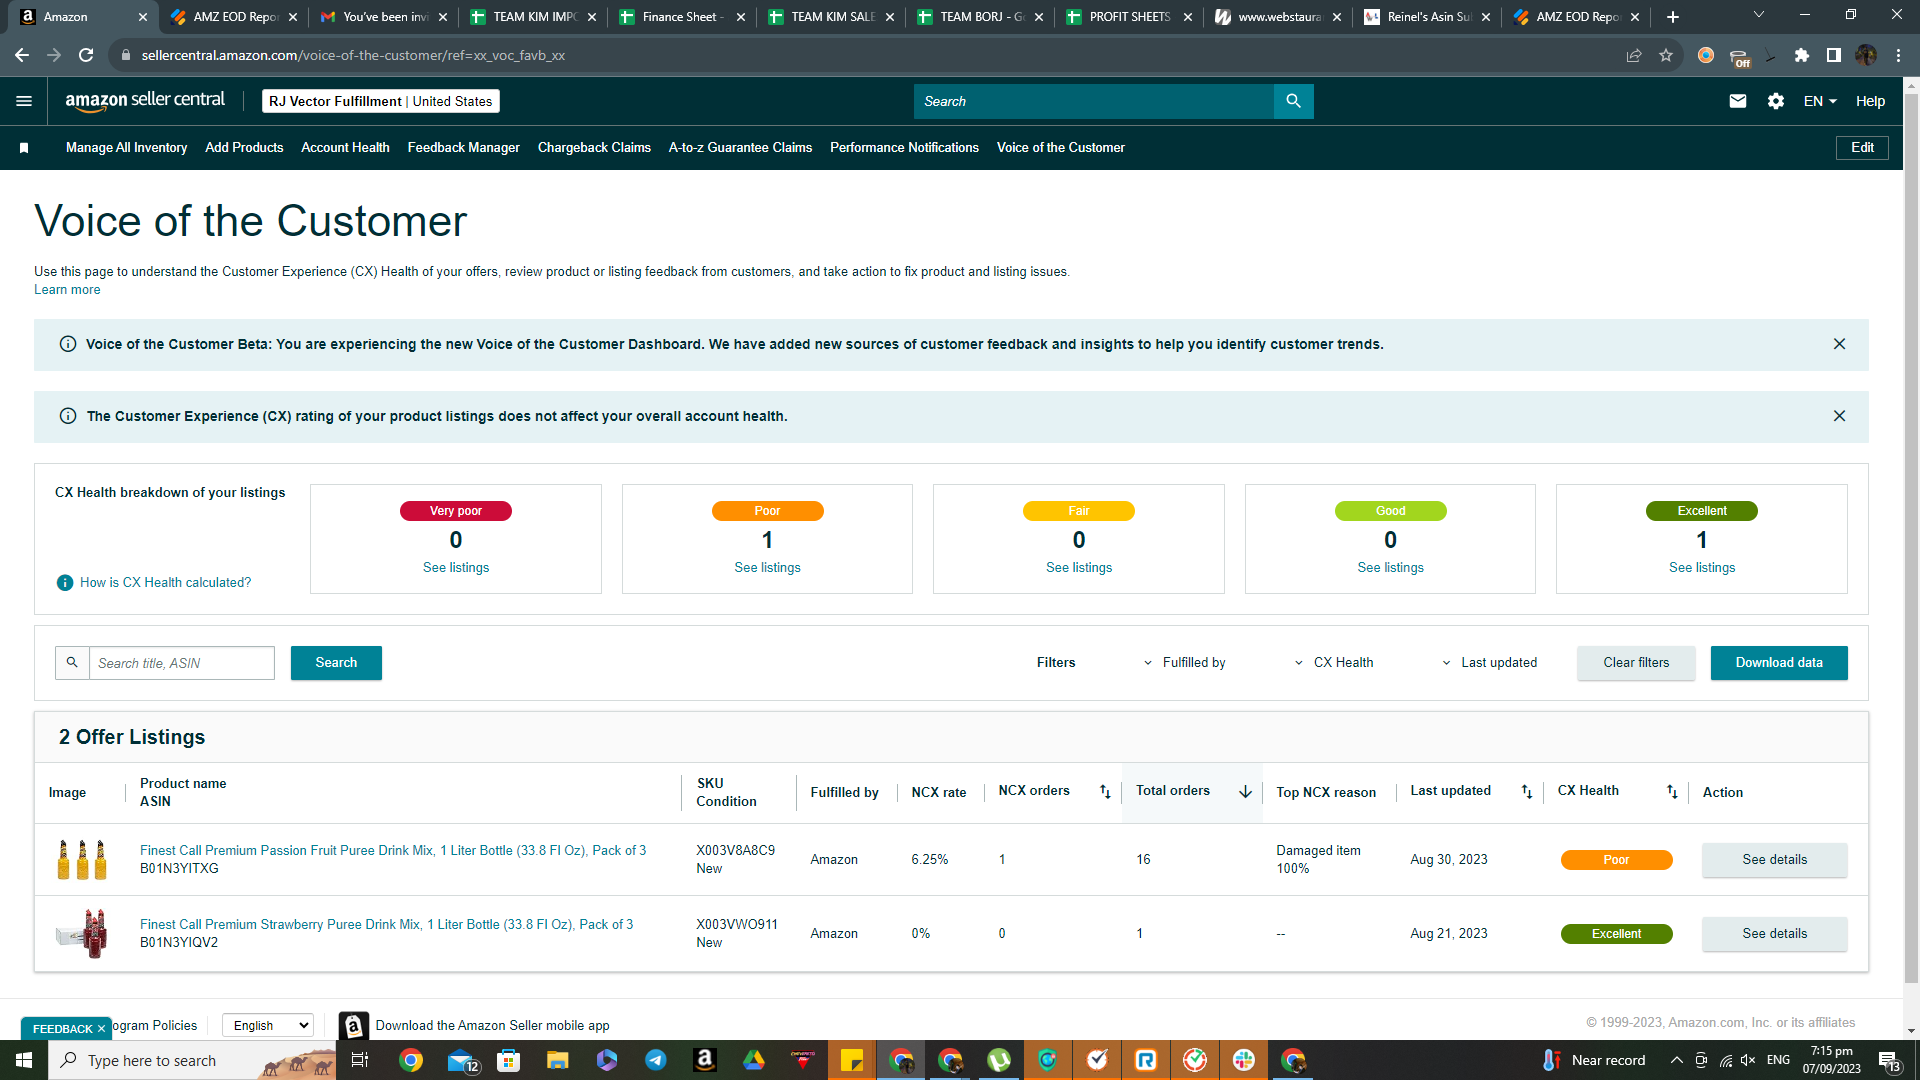Open the Amazon app in the taskbar
Screen dimensions: 1920x1080
pos(705,1060)
